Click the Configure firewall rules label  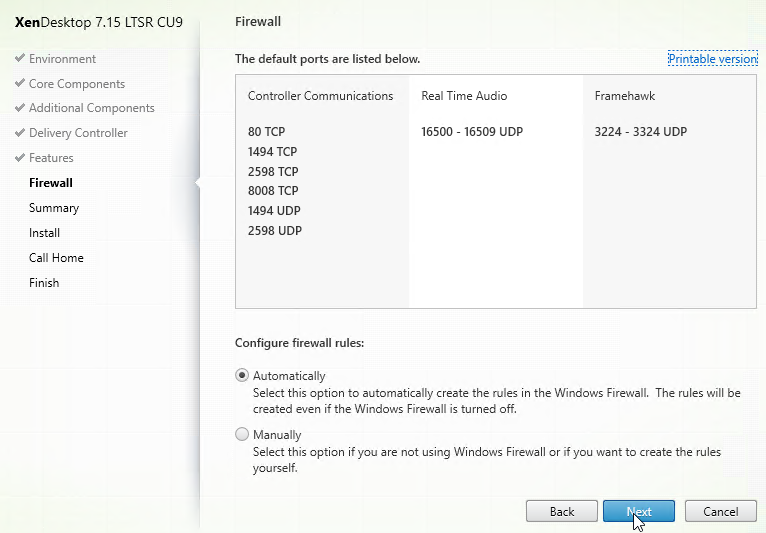299,343
